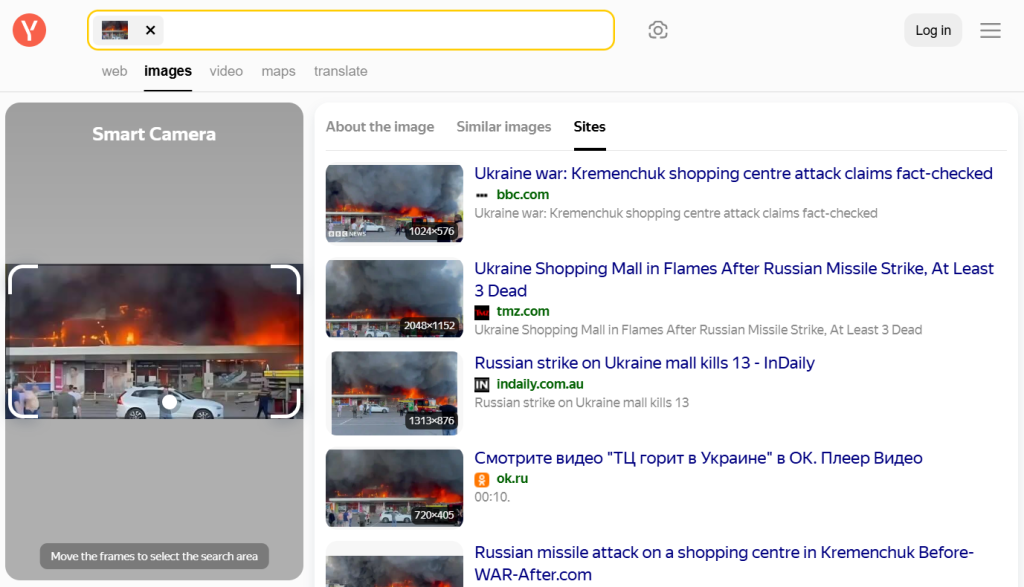The height and width of the screenshot is (587, 1024).
Task: Open the ok.ru video result title link
Action: coord(698,458)
